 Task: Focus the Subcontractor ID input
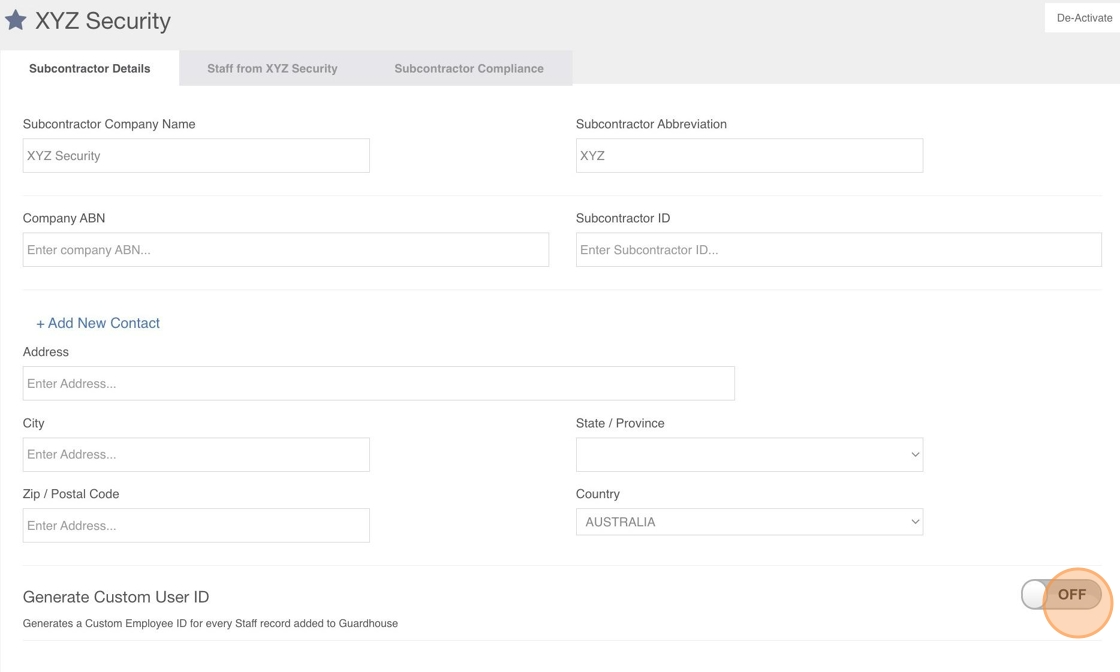[x=839, y=250]
